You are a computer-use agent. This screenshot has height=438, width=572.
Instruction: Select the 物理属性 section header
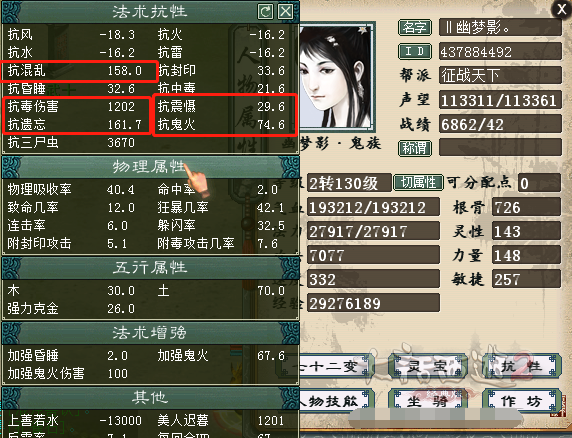tap(150, 167)
